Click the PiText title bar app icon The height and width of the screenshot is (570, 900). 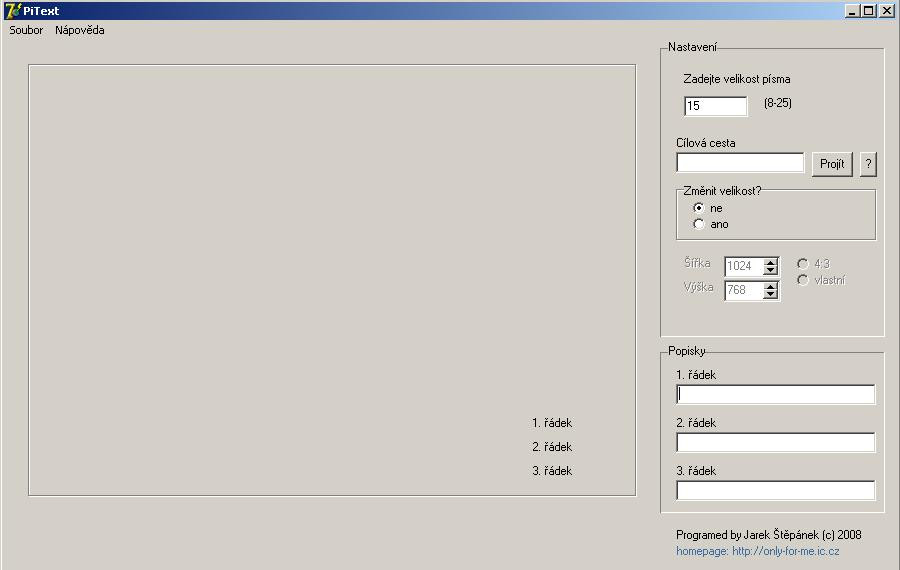[12, 10]
